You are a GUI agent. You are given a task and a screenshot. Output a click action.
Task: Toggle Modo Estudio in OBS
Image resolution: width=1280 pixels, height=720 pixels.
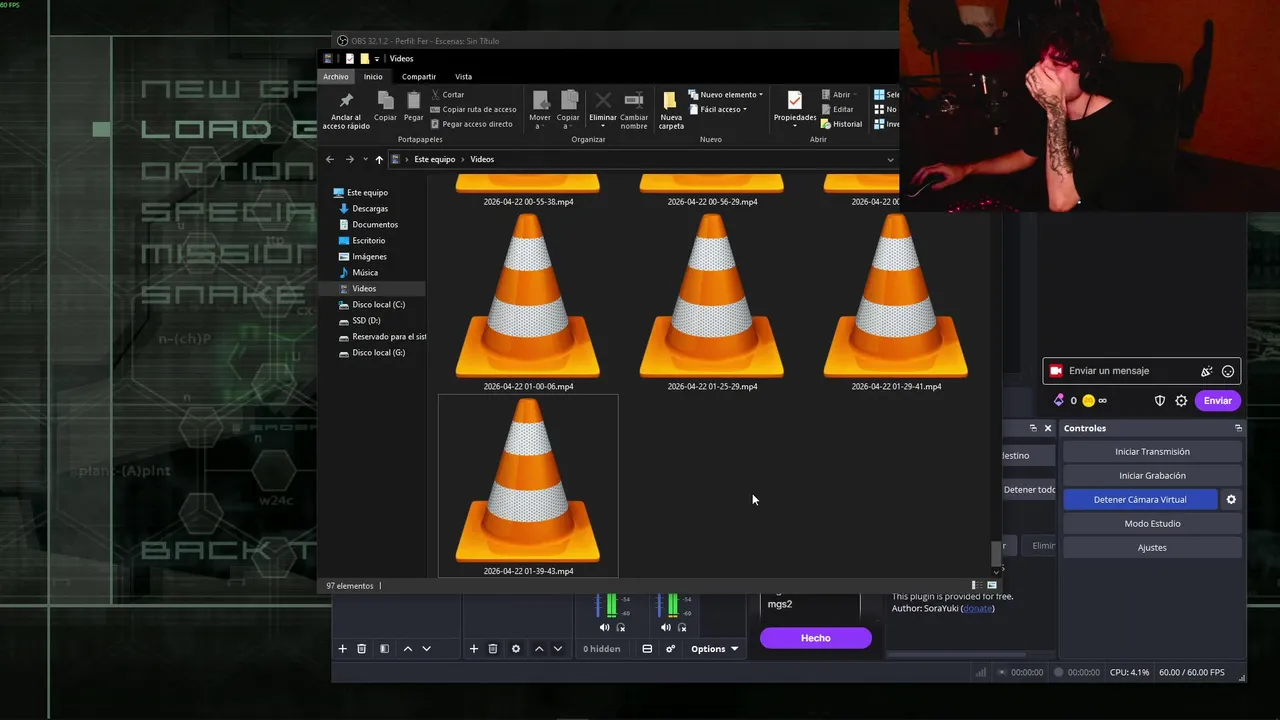click(1152, 524)
